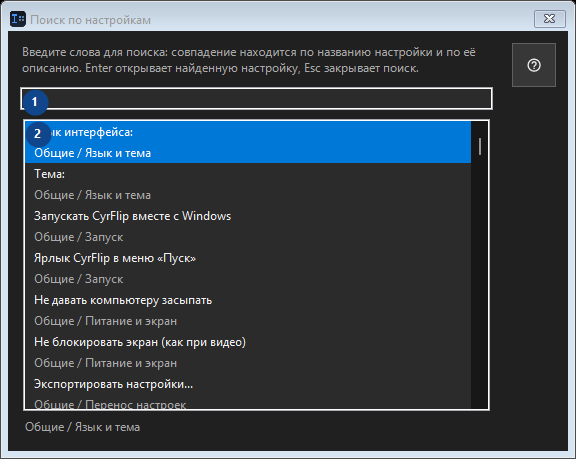Click the help question mark button

533,65
